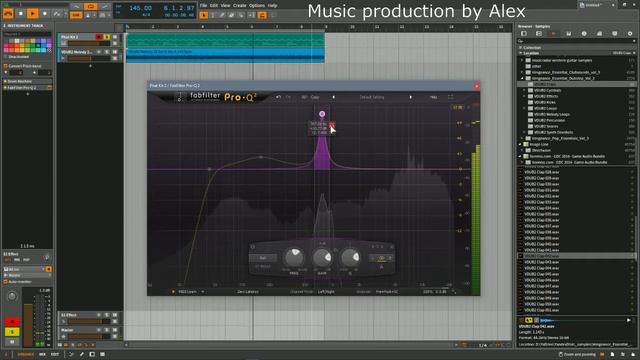Select the knife tool in the toolbar
The height and width of the screenshot is (360, 640).
[241, 15]
